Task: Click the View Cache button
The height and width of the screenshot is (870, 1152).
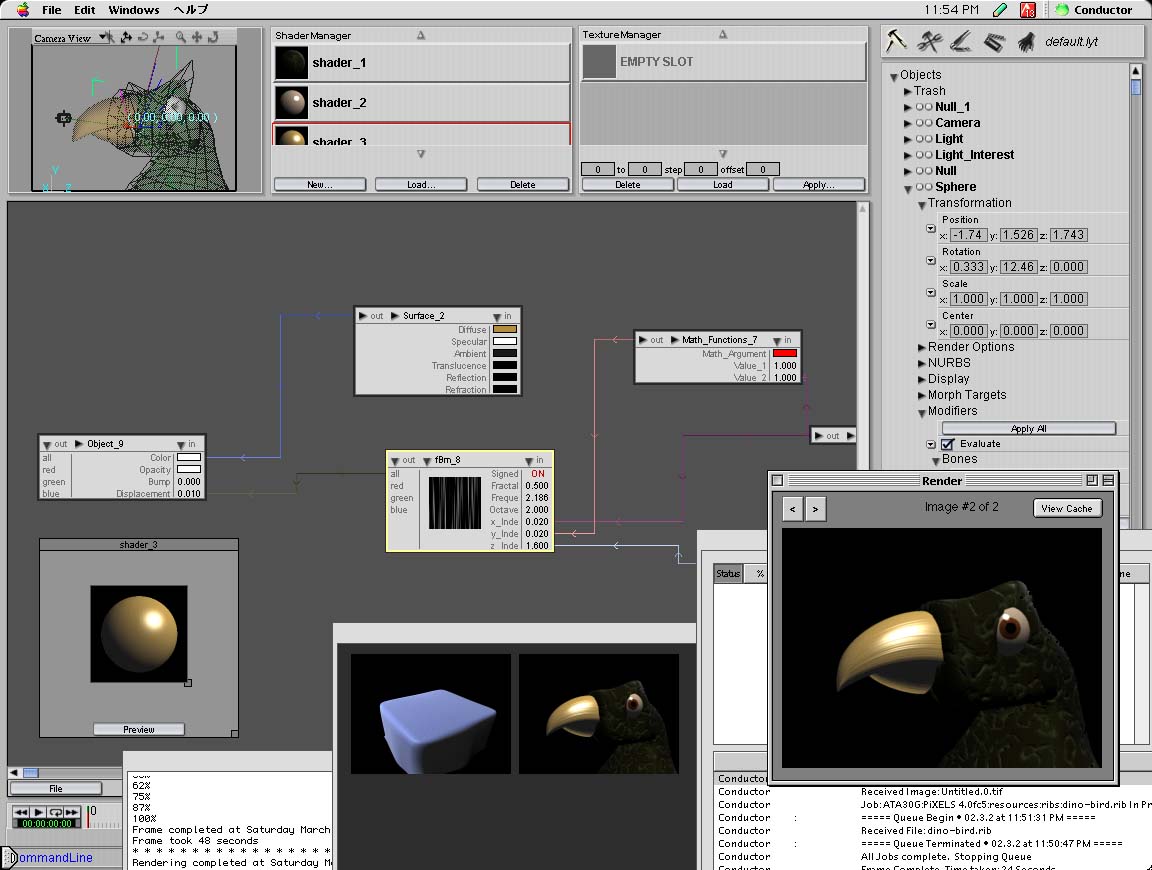Action: point(1066,508)
